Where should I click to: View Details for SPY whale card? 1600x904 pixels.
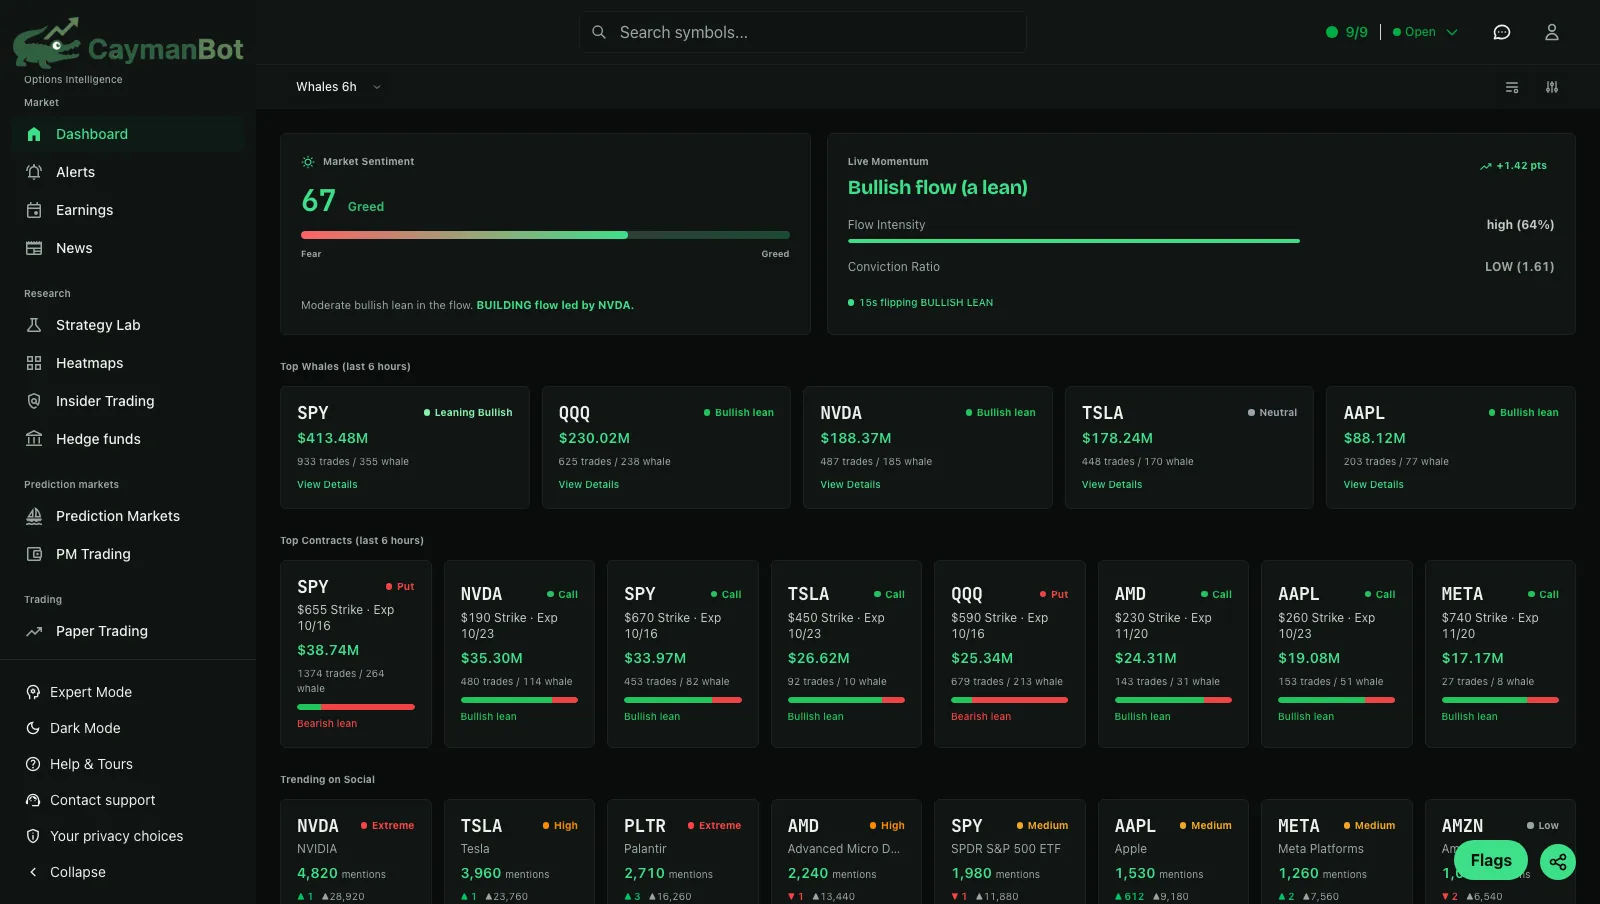(x=327, y=485)
